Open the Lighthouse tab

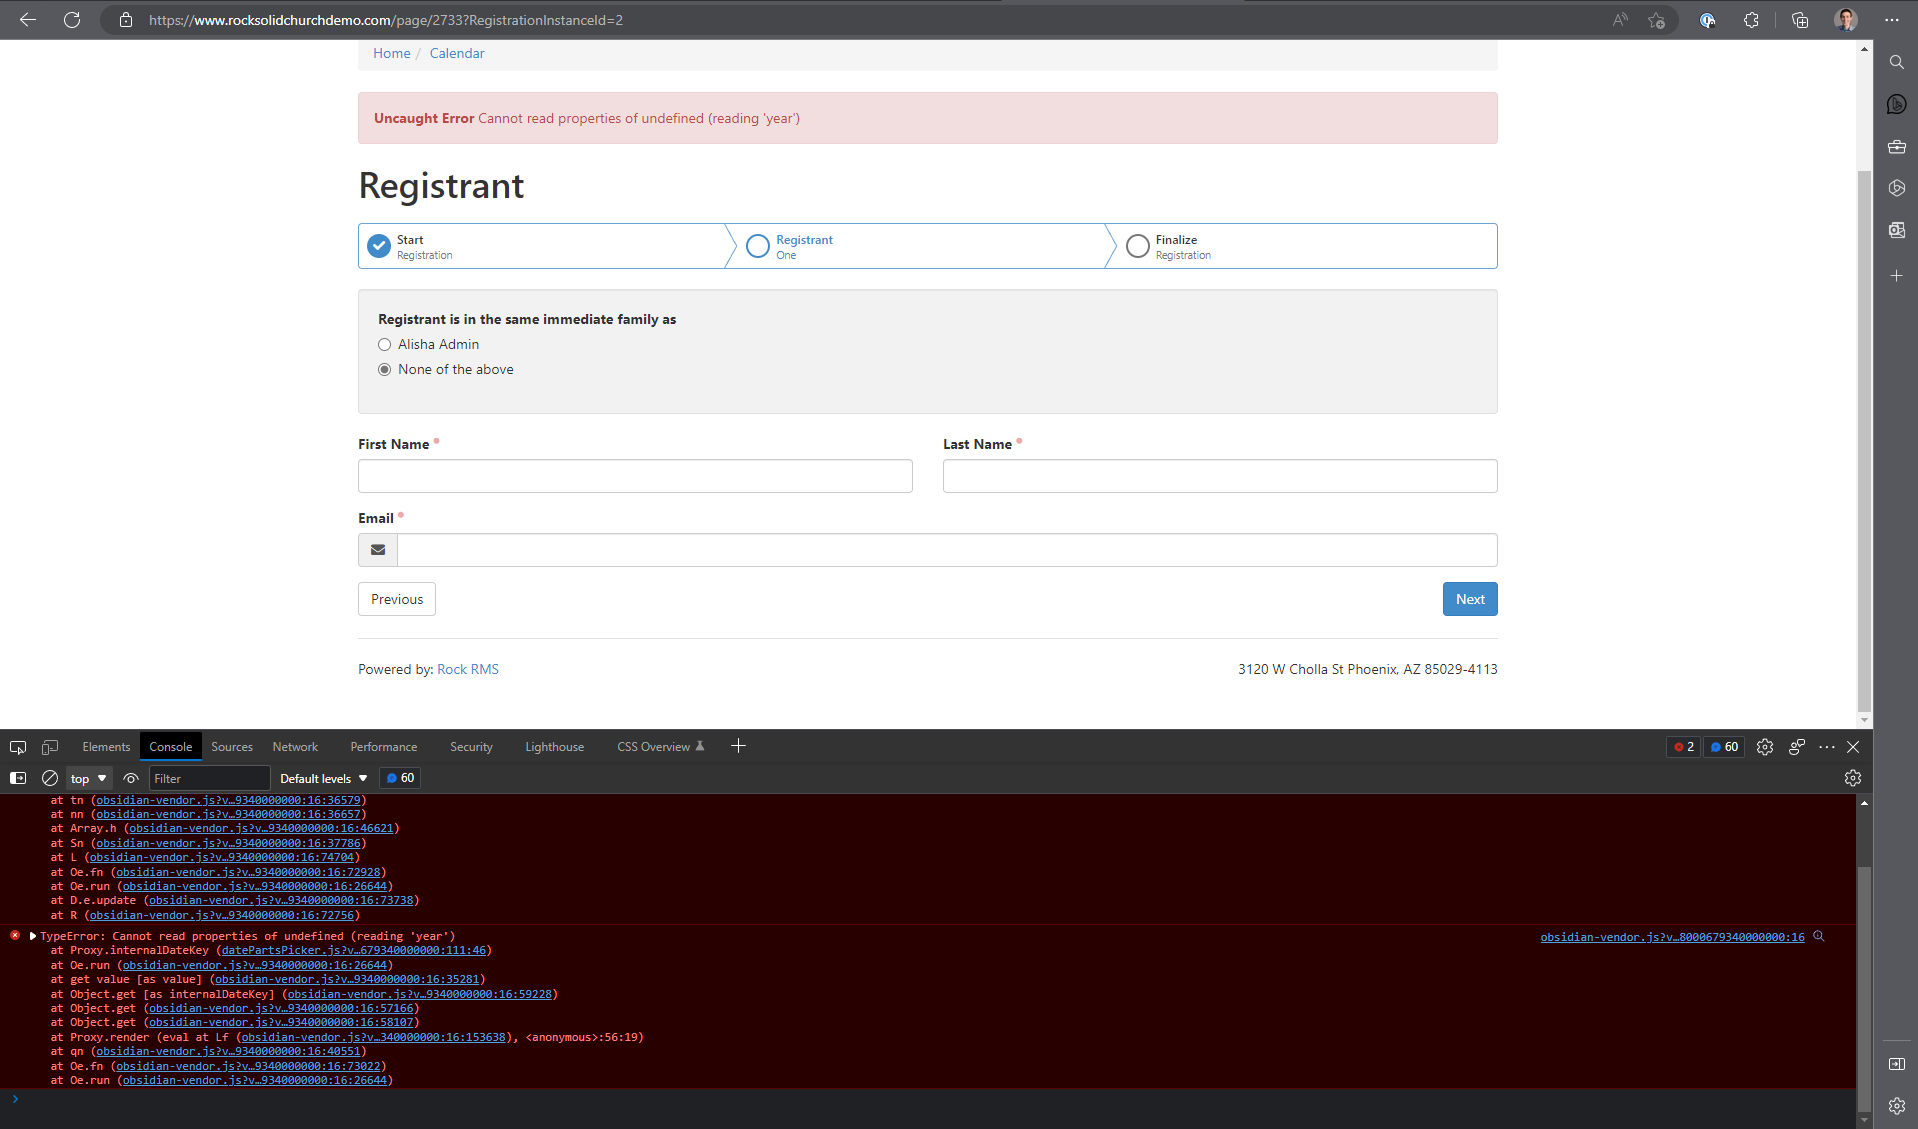click(554, 747)
